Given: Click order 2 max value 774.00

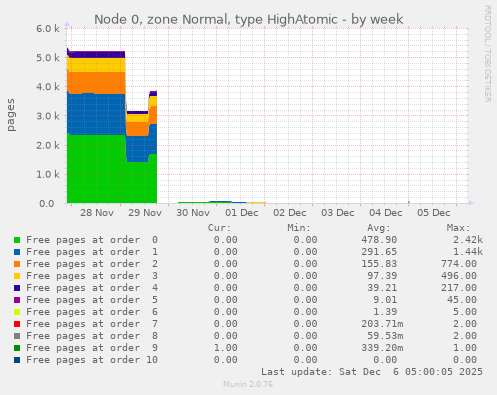Looking at the screenshot, I should click(459, 264).
